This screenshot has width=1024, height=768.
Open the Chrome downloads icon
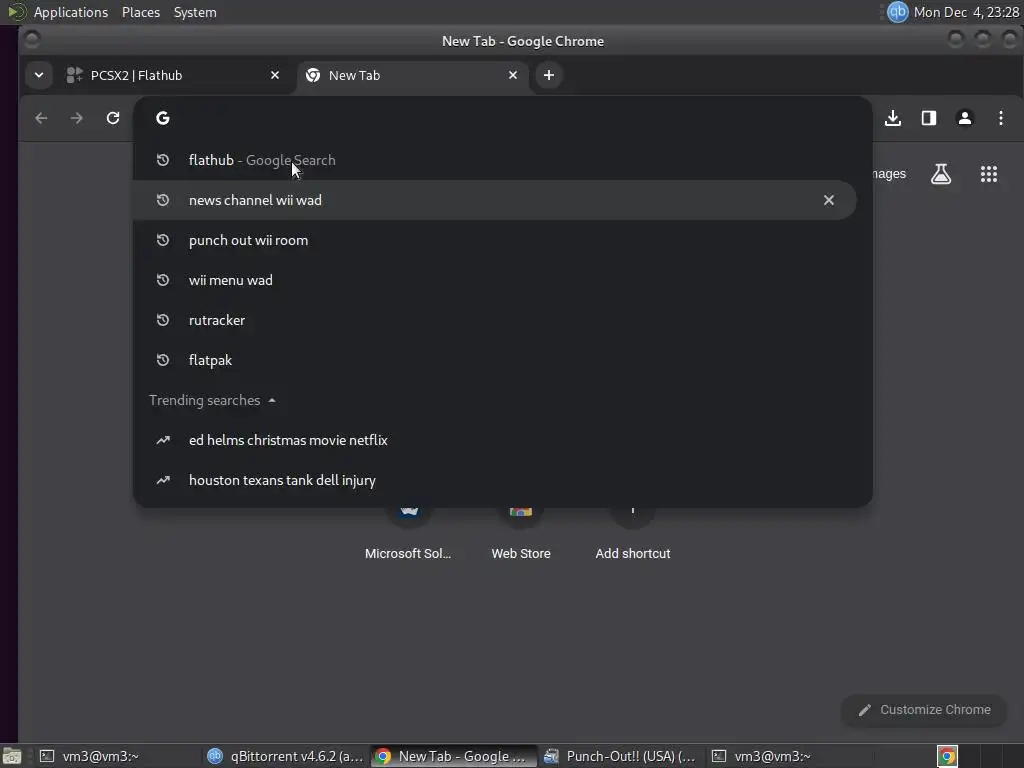click(x=893, y=118)
